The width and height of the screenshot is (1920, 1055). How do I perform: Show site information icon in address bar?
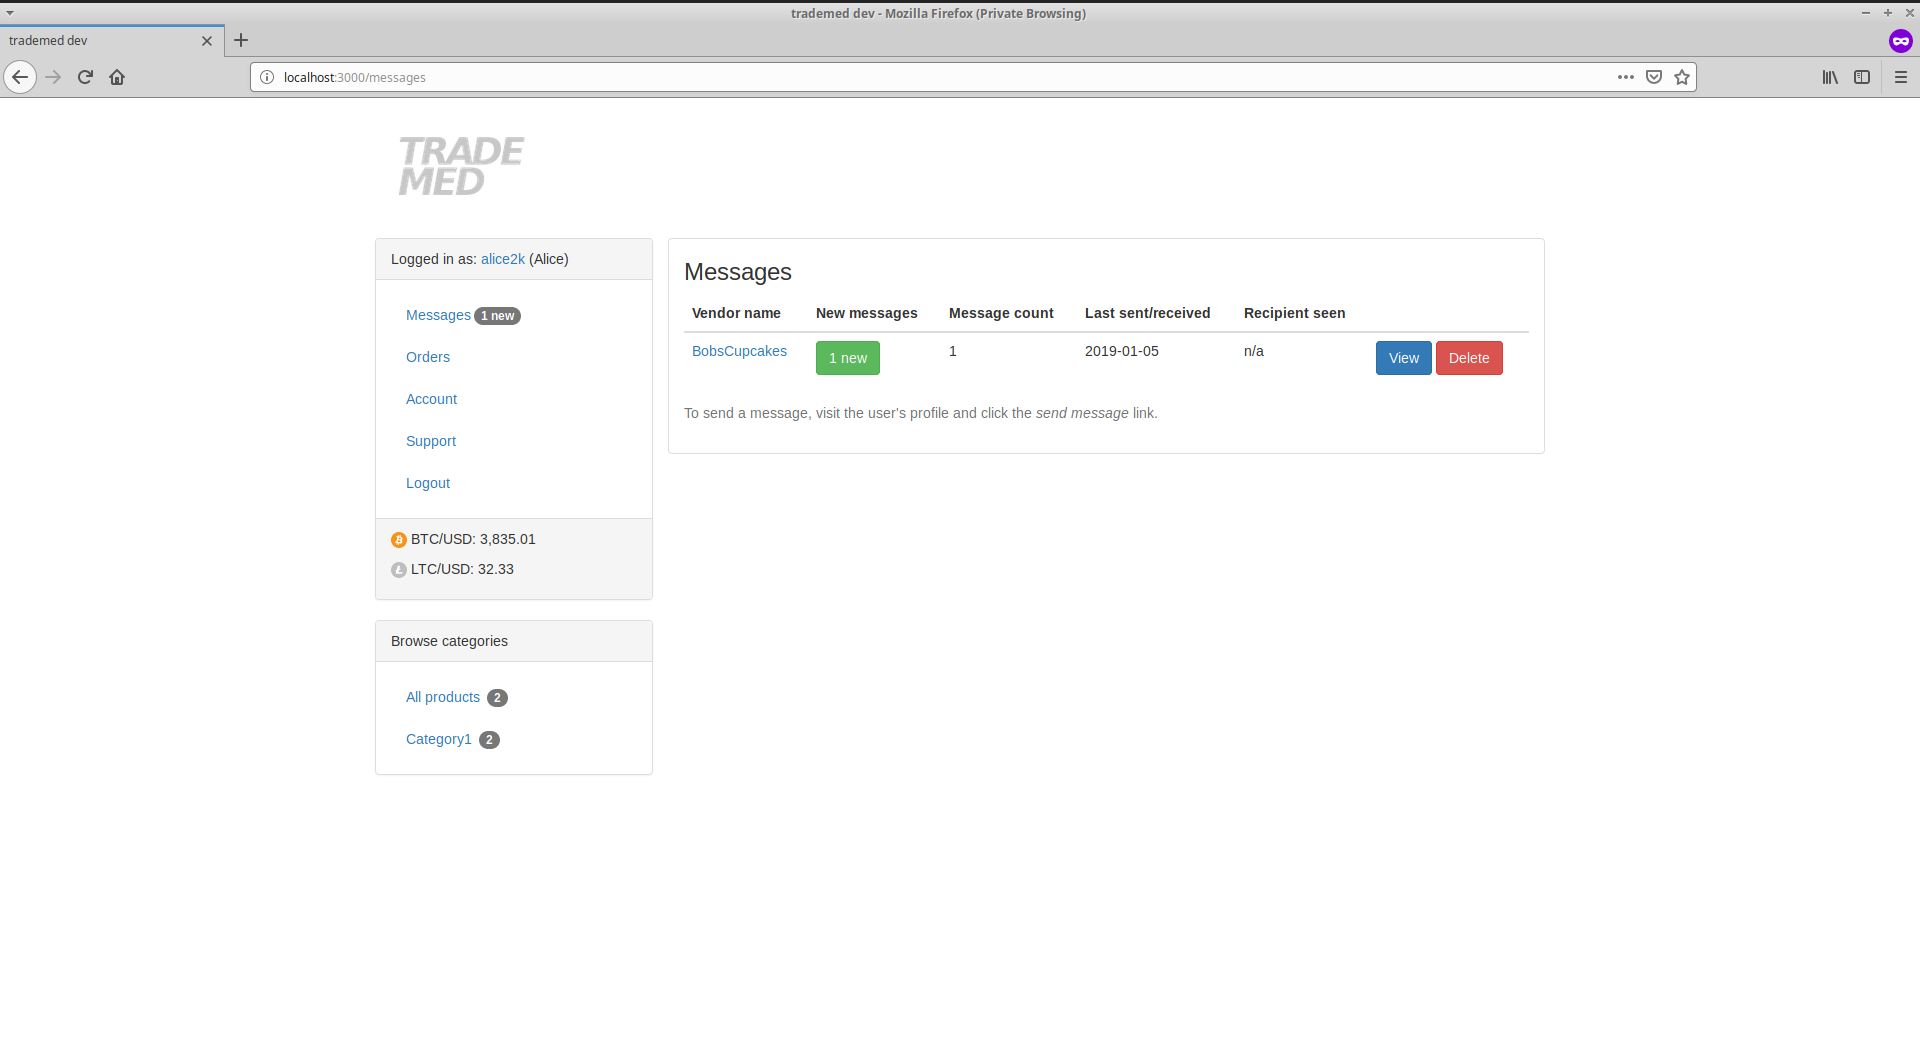(x=267, y=77)
